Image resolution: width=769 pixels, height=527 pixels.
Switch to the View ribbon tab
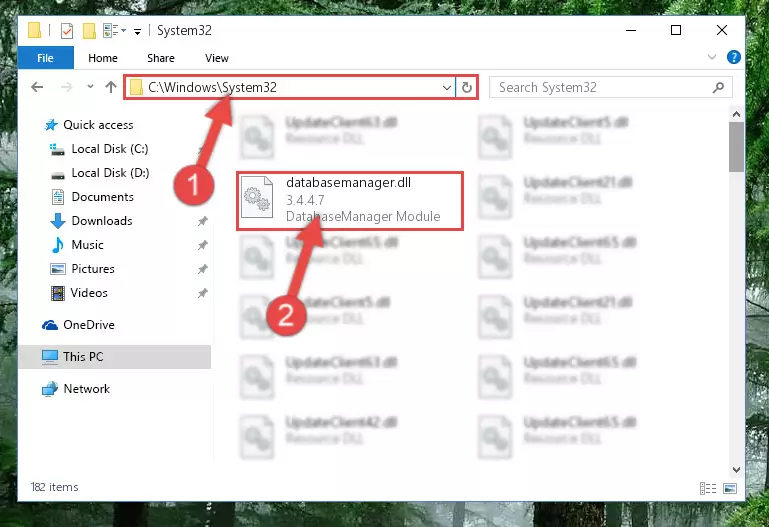[x=217, y=58]
